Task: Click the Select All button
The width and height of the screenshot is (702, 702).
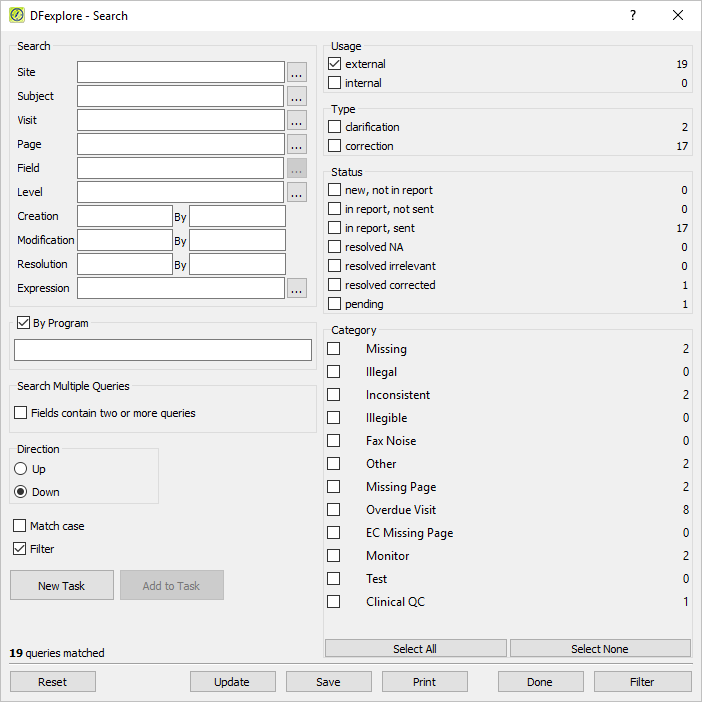Action: [415, 649]
